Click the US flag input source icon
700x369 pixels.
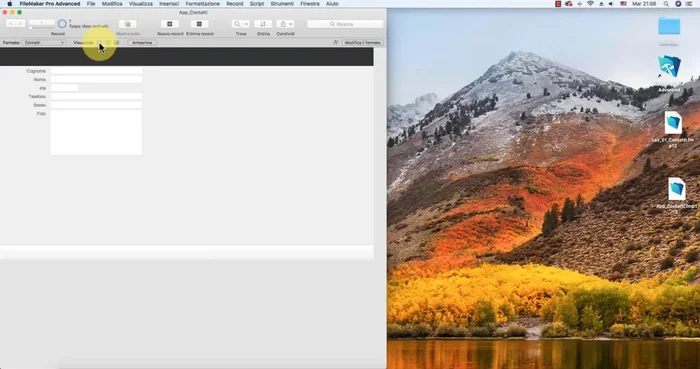[623, 4]
